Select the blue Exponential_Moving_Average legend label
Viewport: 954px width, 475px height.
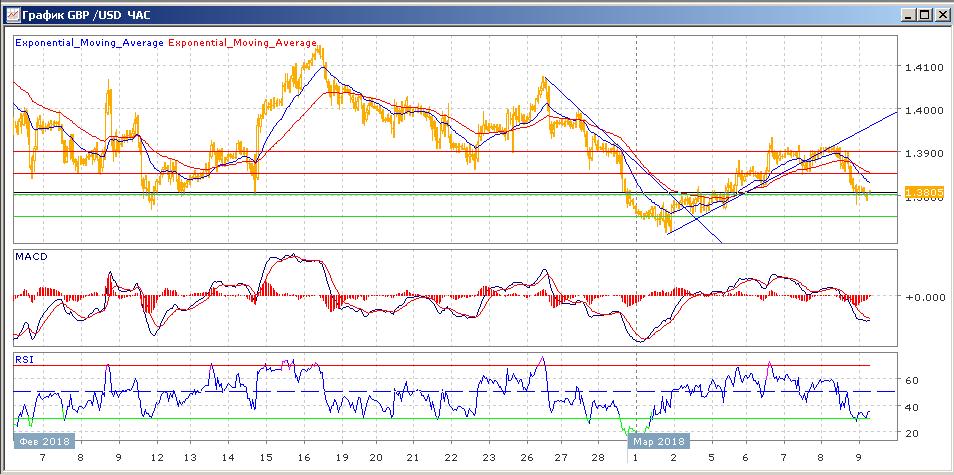[x=89, y=43]
